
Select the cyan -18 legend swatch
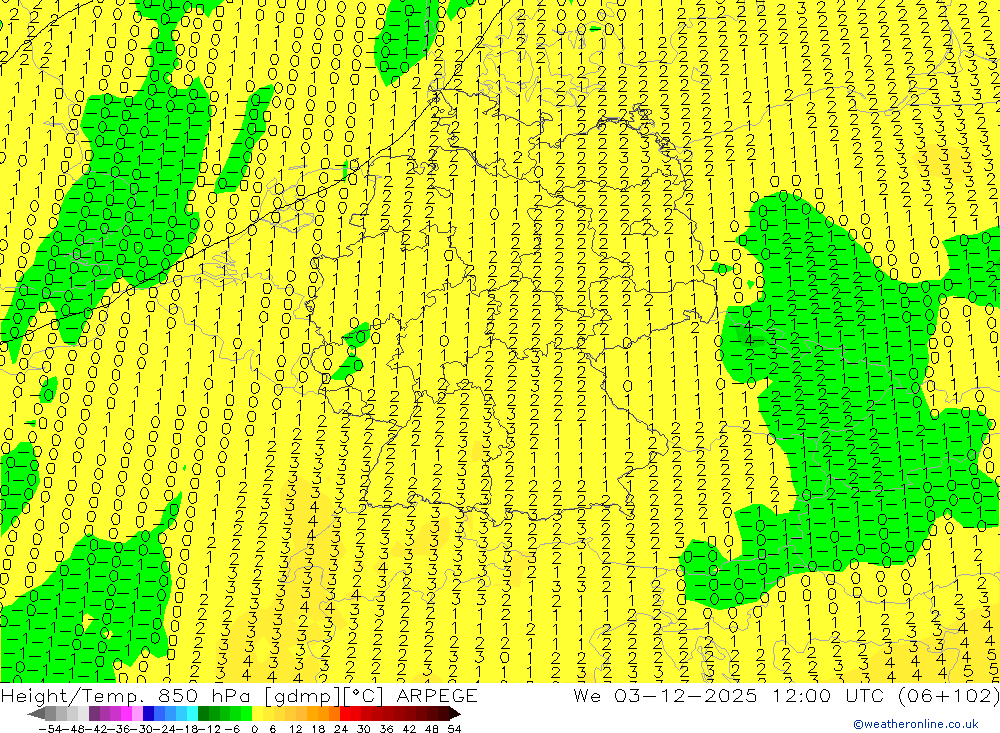pyautogui.click(x=192, y=713)
